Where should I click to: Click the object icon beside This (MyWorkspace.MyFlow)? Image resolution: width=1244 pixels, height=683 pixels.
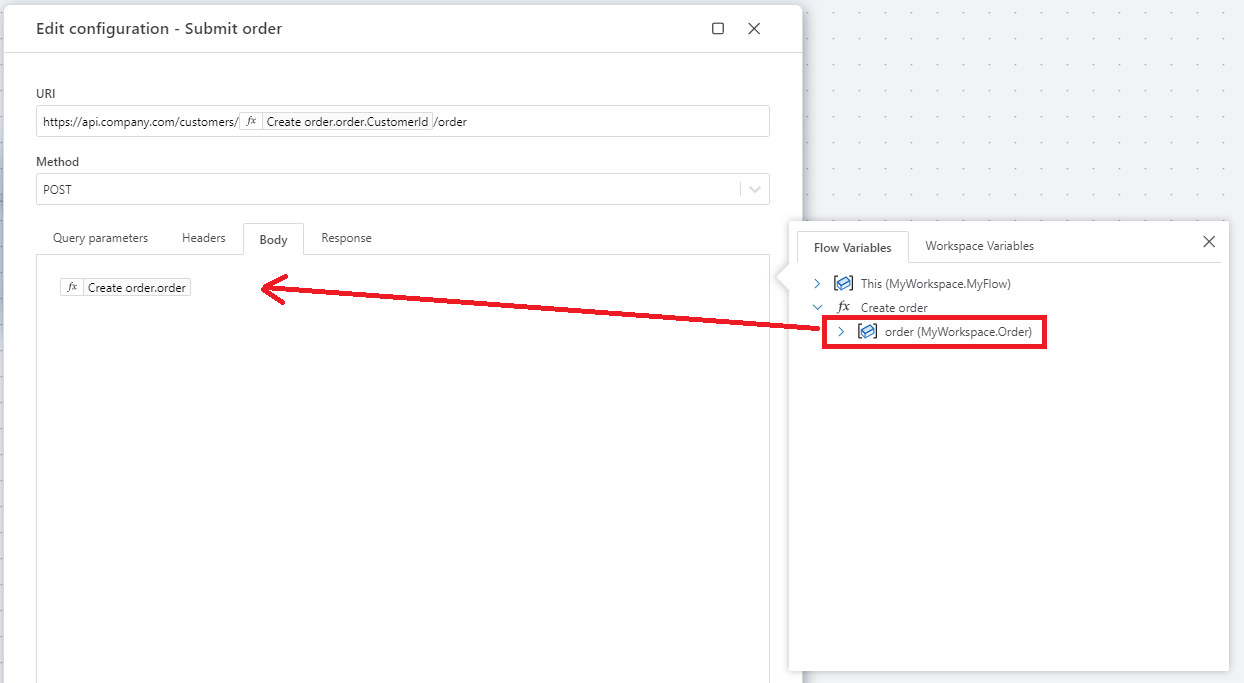point(843,284)
